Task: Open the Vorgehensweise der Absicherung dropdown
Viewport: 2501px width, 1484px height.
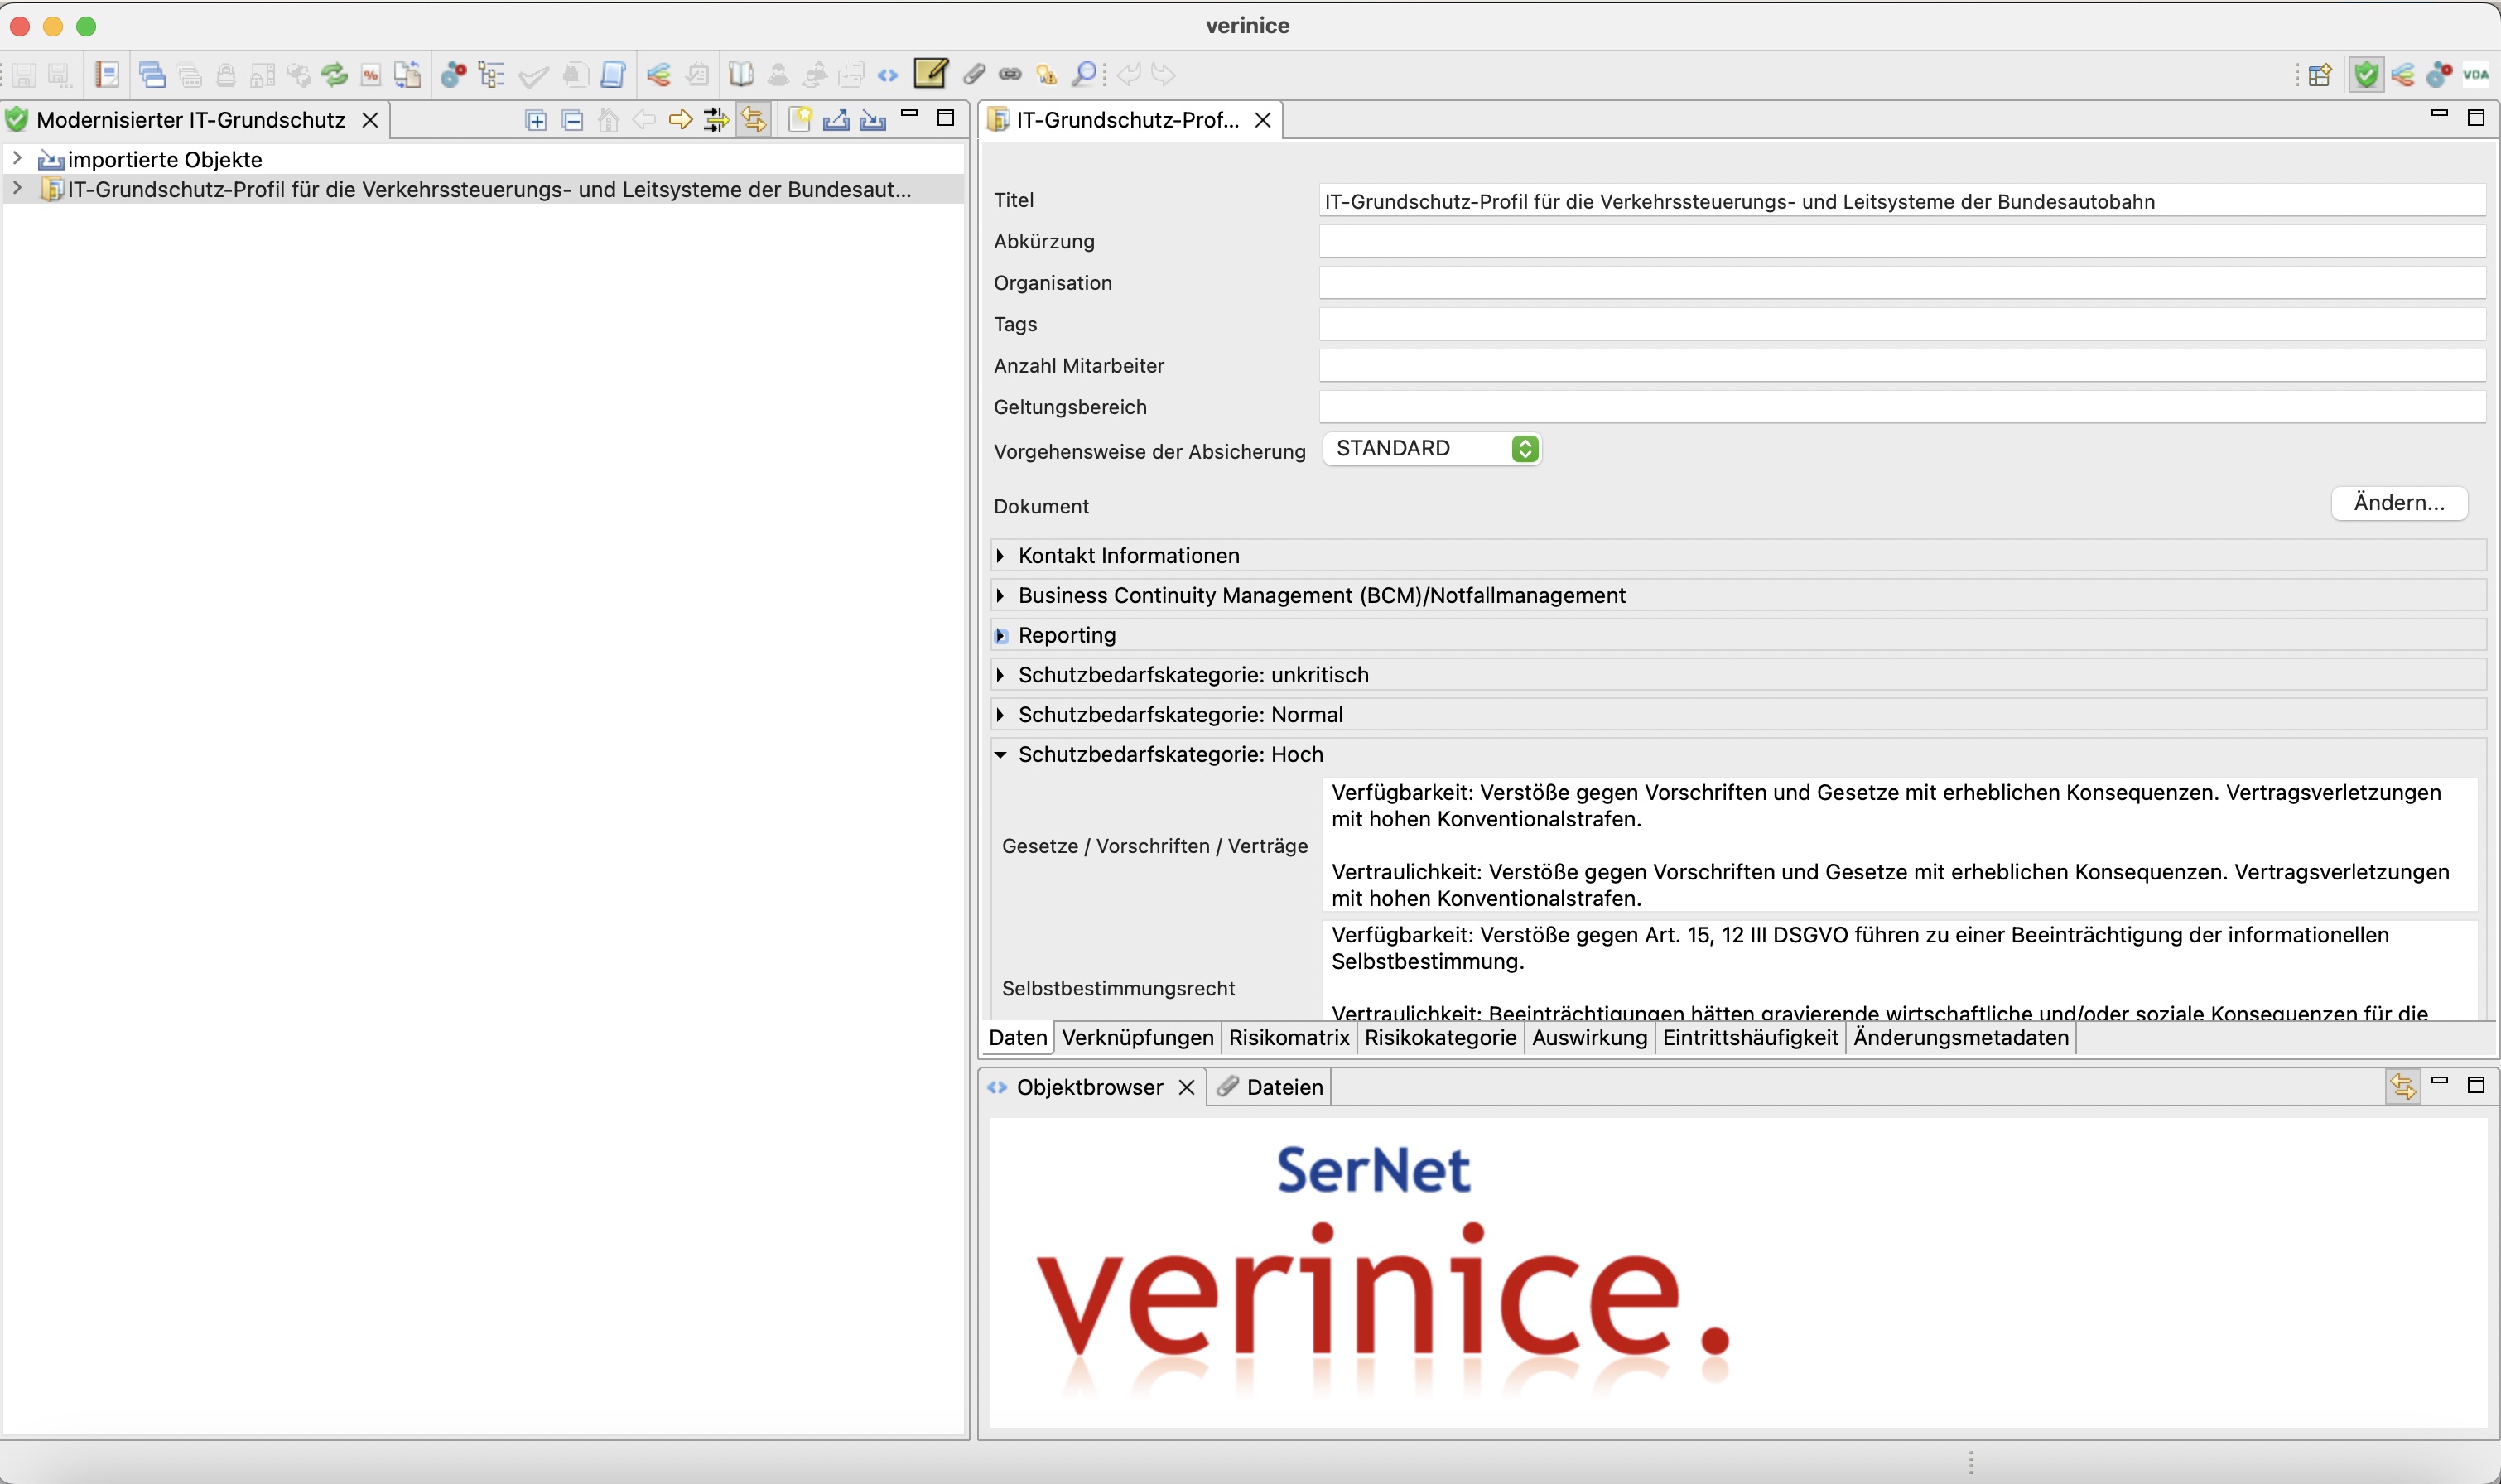Action: click(x=1432, y=449)
